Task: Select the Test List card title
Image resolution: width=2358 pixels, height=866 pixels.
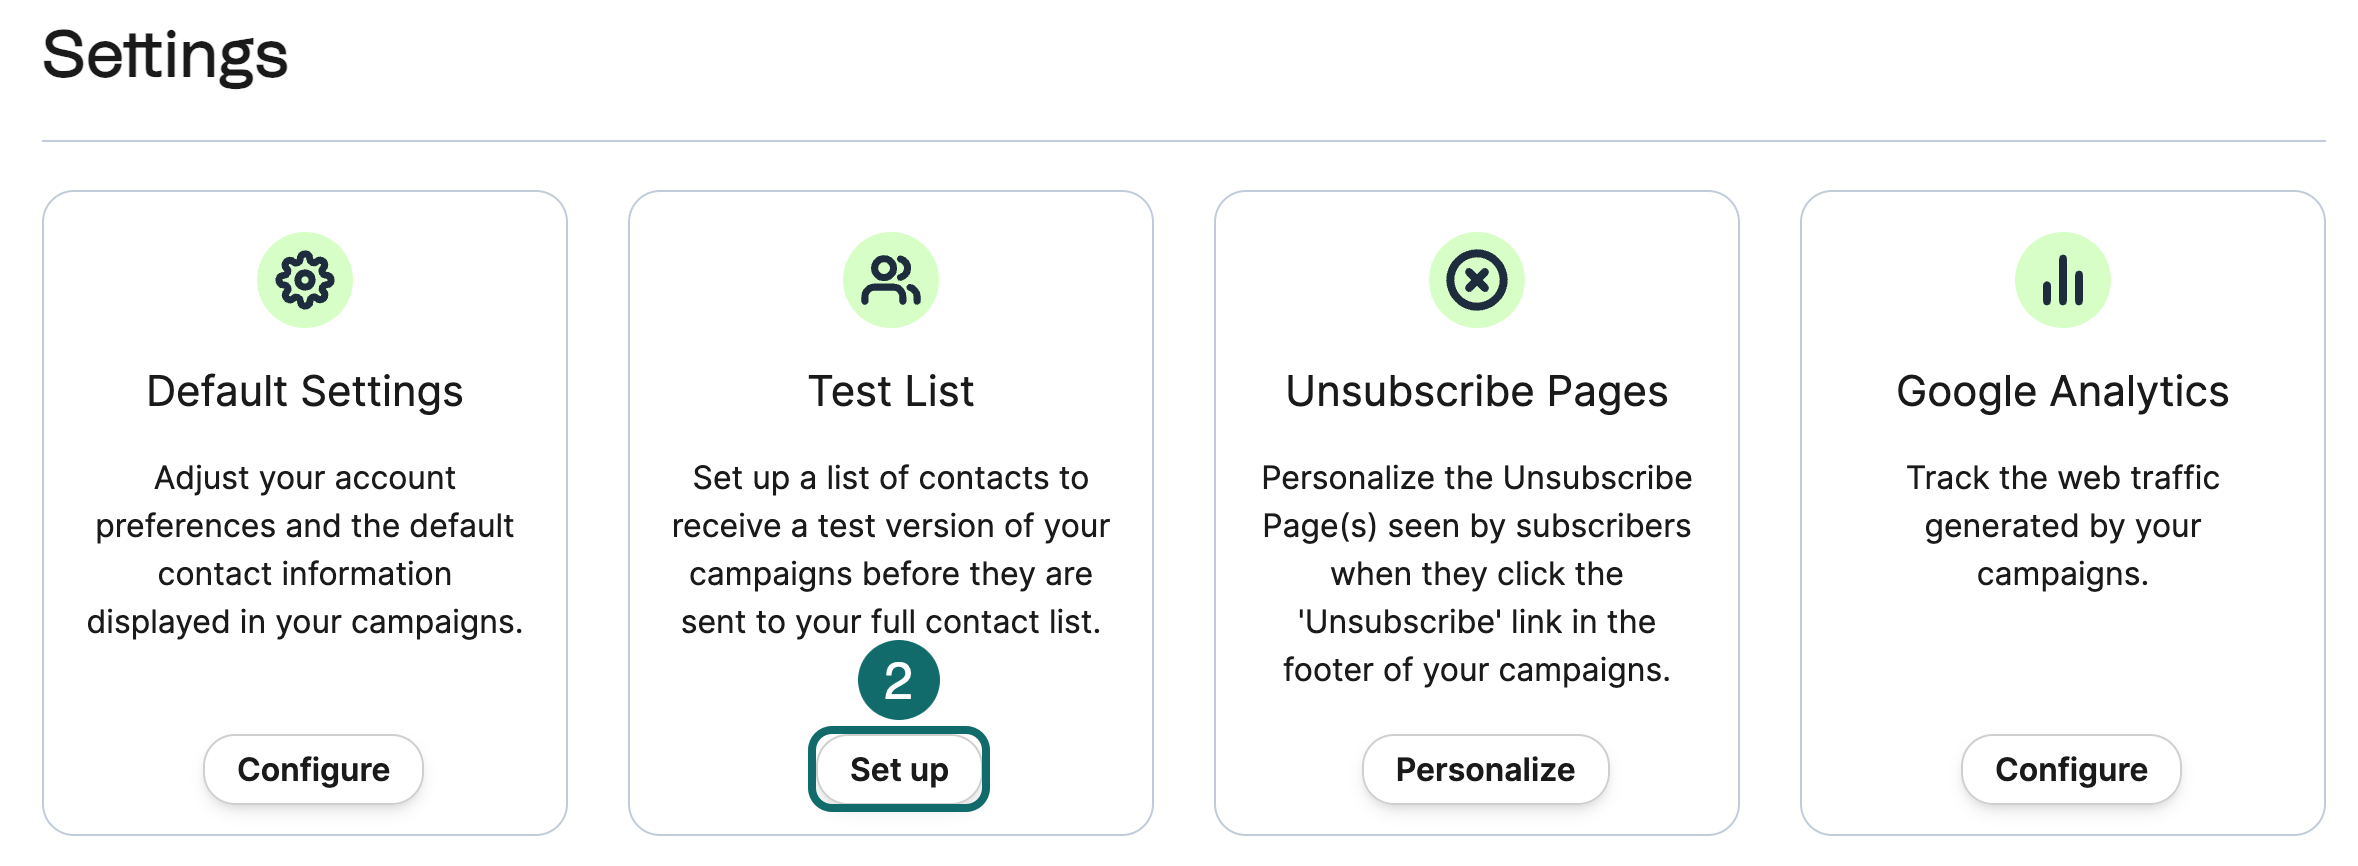Action: (x=890, y=391)
